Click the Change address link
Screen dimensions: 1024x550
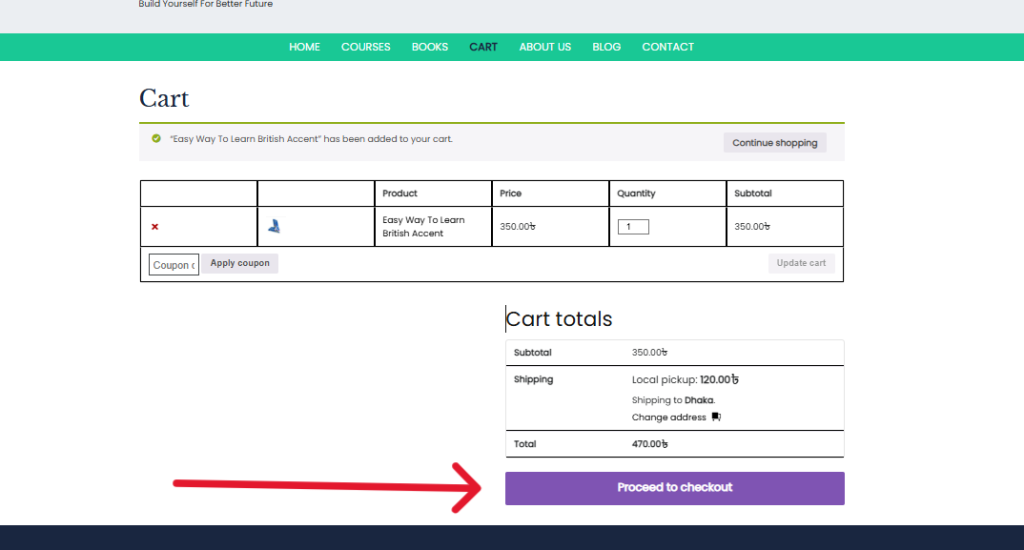coord(669,417)
